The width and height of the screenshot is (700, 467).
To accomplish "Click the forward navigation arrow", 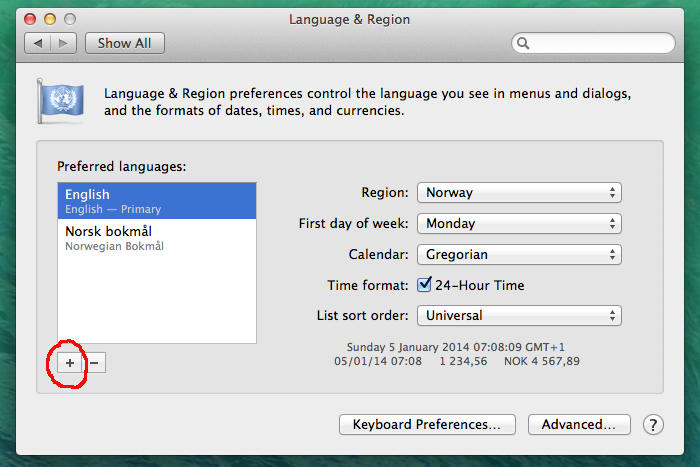I will 64,43.
